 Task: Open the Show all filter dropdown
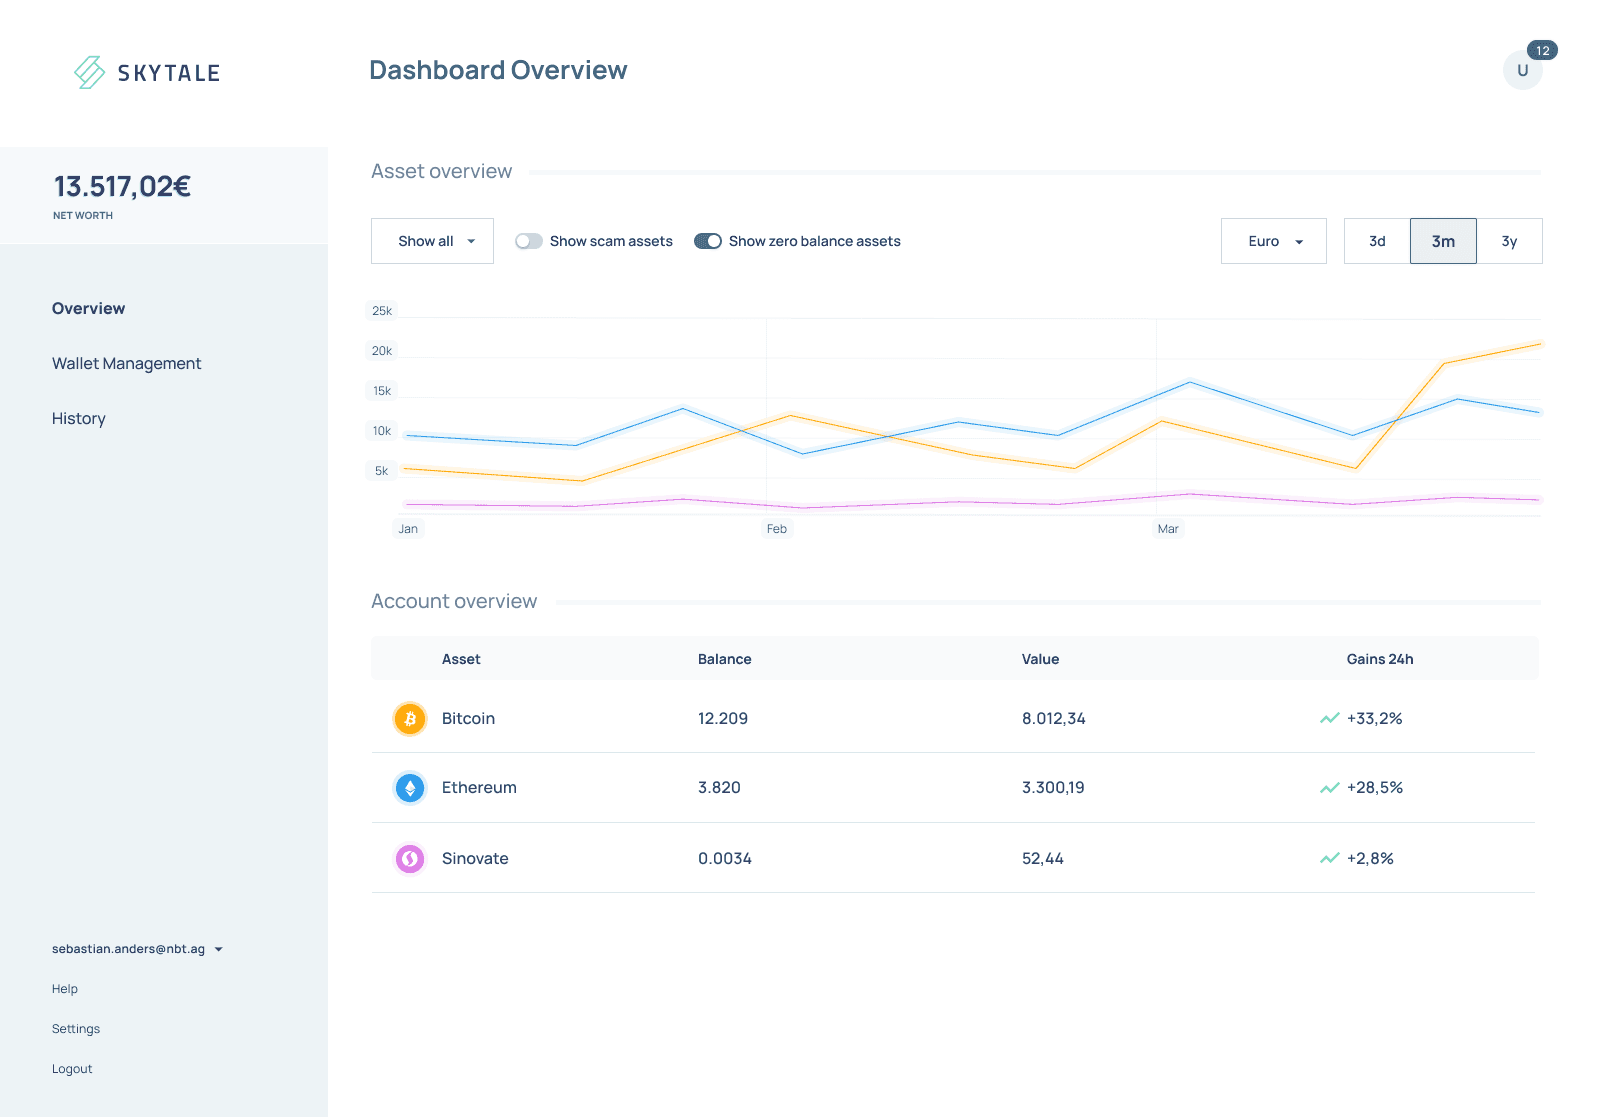tap(432, 241)
